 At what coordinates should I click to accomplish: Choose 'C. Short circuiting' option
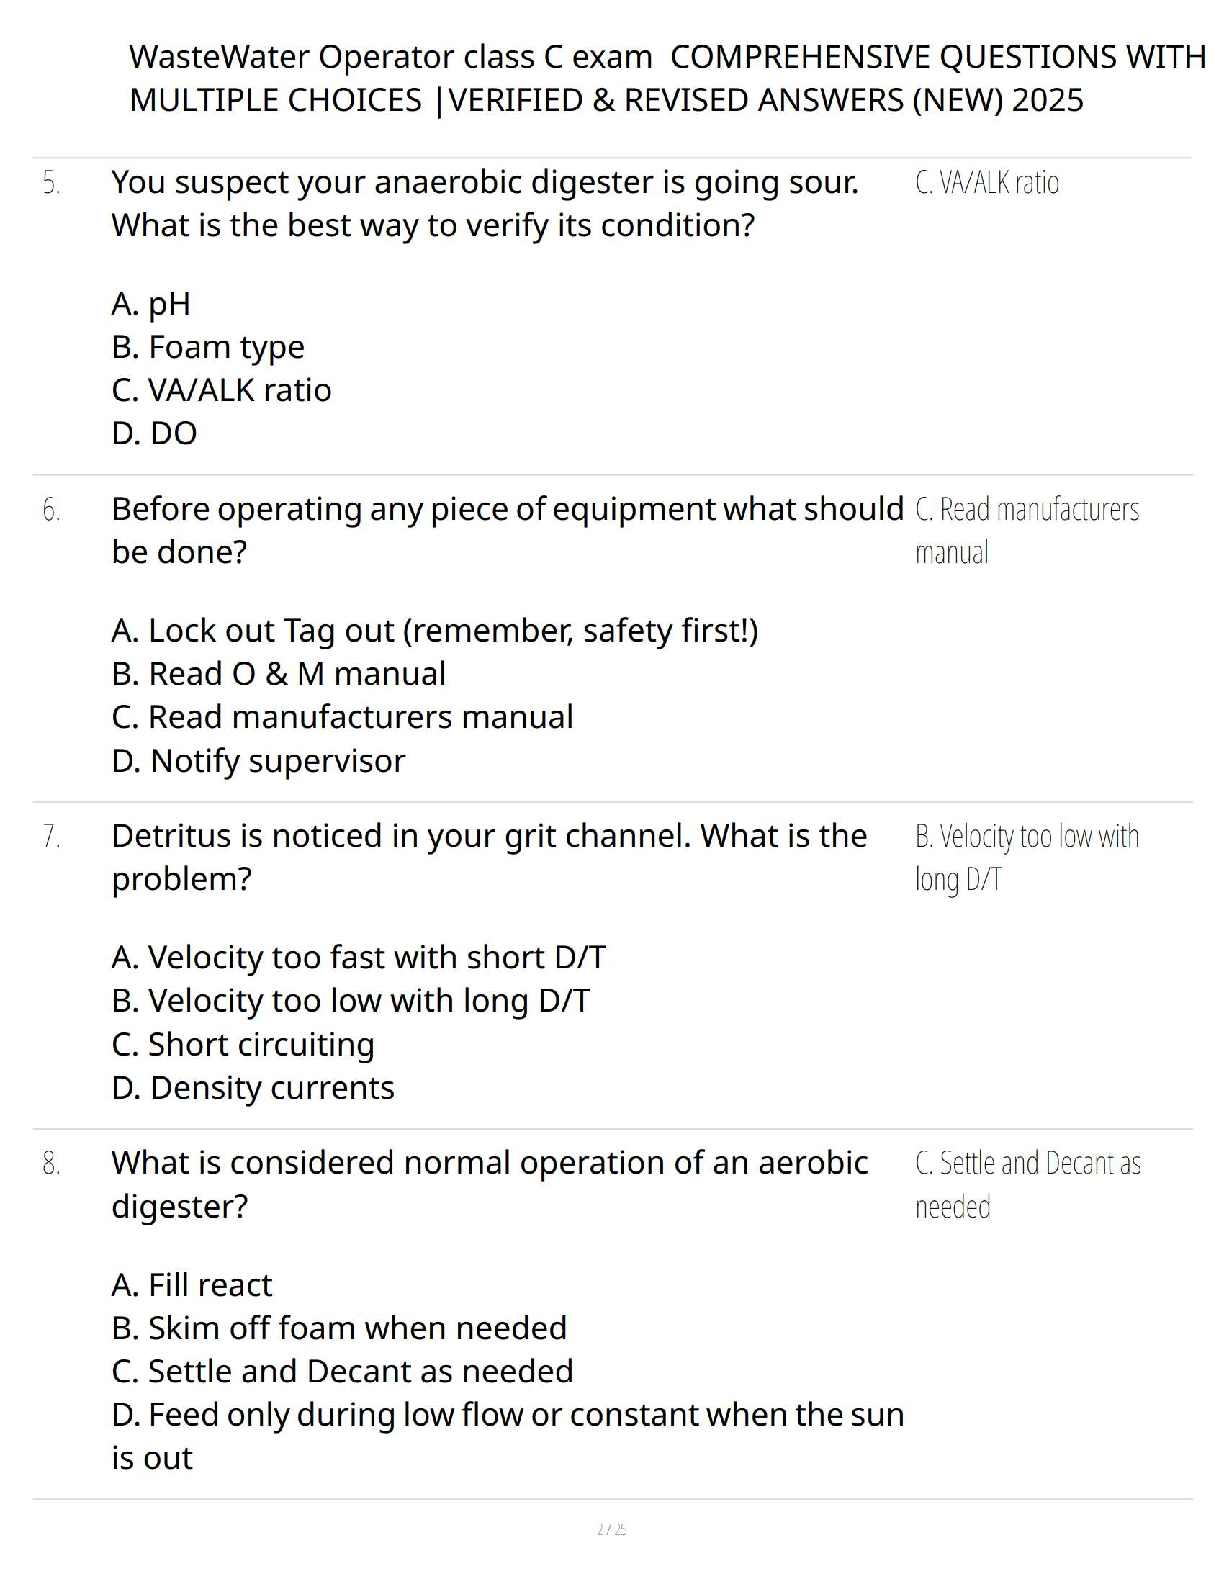point(243,1045)
